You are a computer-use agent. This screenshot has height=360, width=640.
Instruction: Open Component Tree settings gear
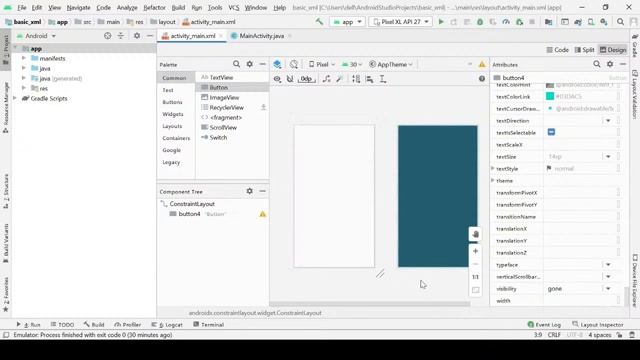tap(249, 191)
